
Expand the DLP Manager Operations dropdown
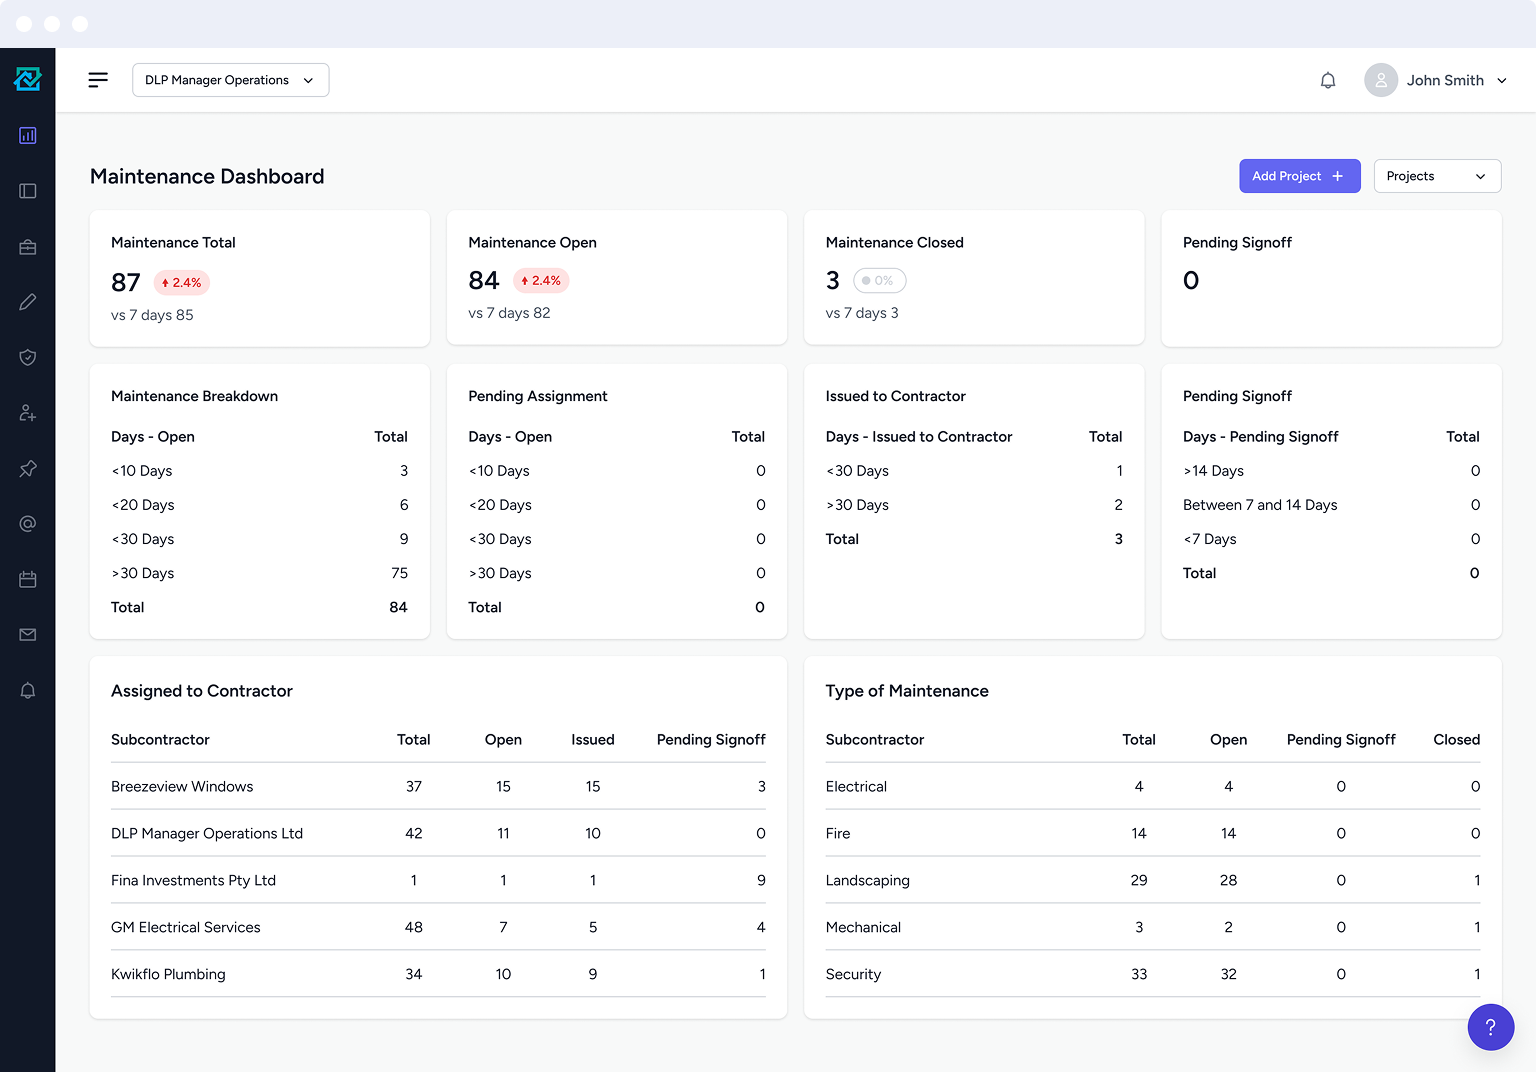coord(230,80)
